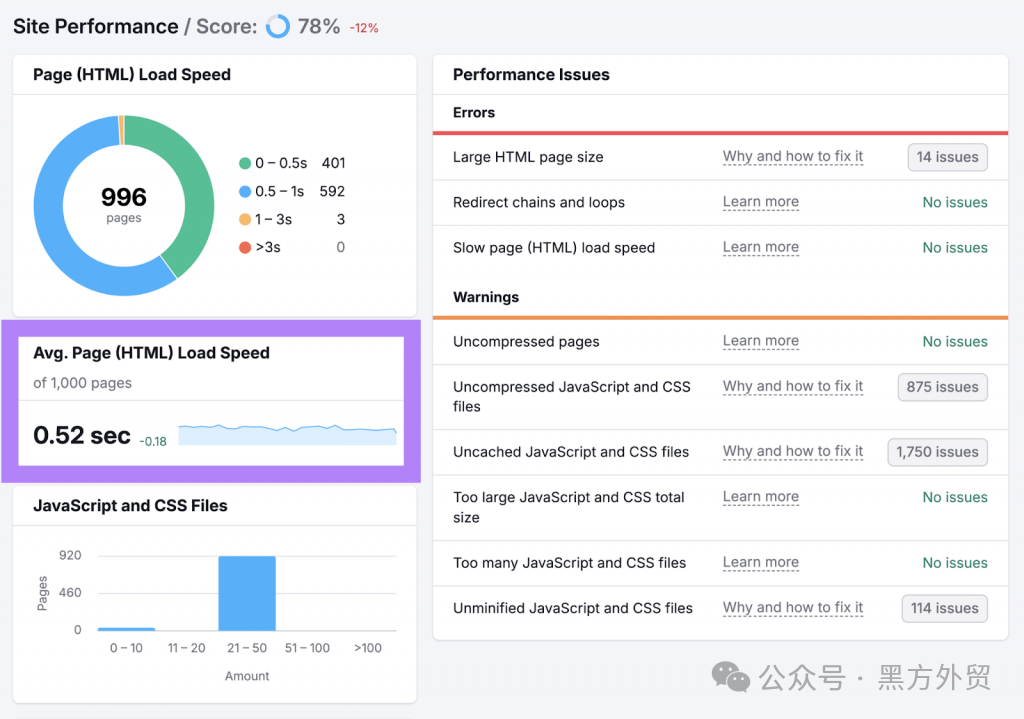Click 'No issues' status for Too many JavaScript and CSS files
Screen dimensions: 1024x719
pyautogui.click(x=955, y=563)
